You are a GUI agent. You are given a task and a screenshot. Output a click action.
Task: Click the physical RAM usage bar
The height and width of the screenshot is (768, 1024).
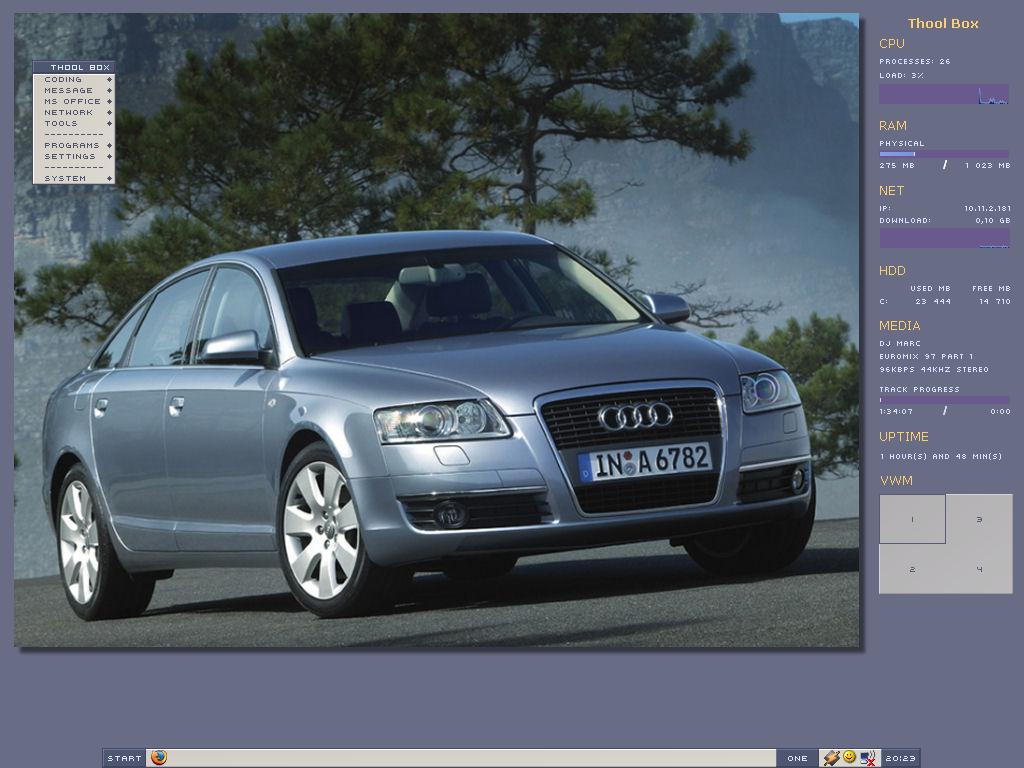coord(944,154)
